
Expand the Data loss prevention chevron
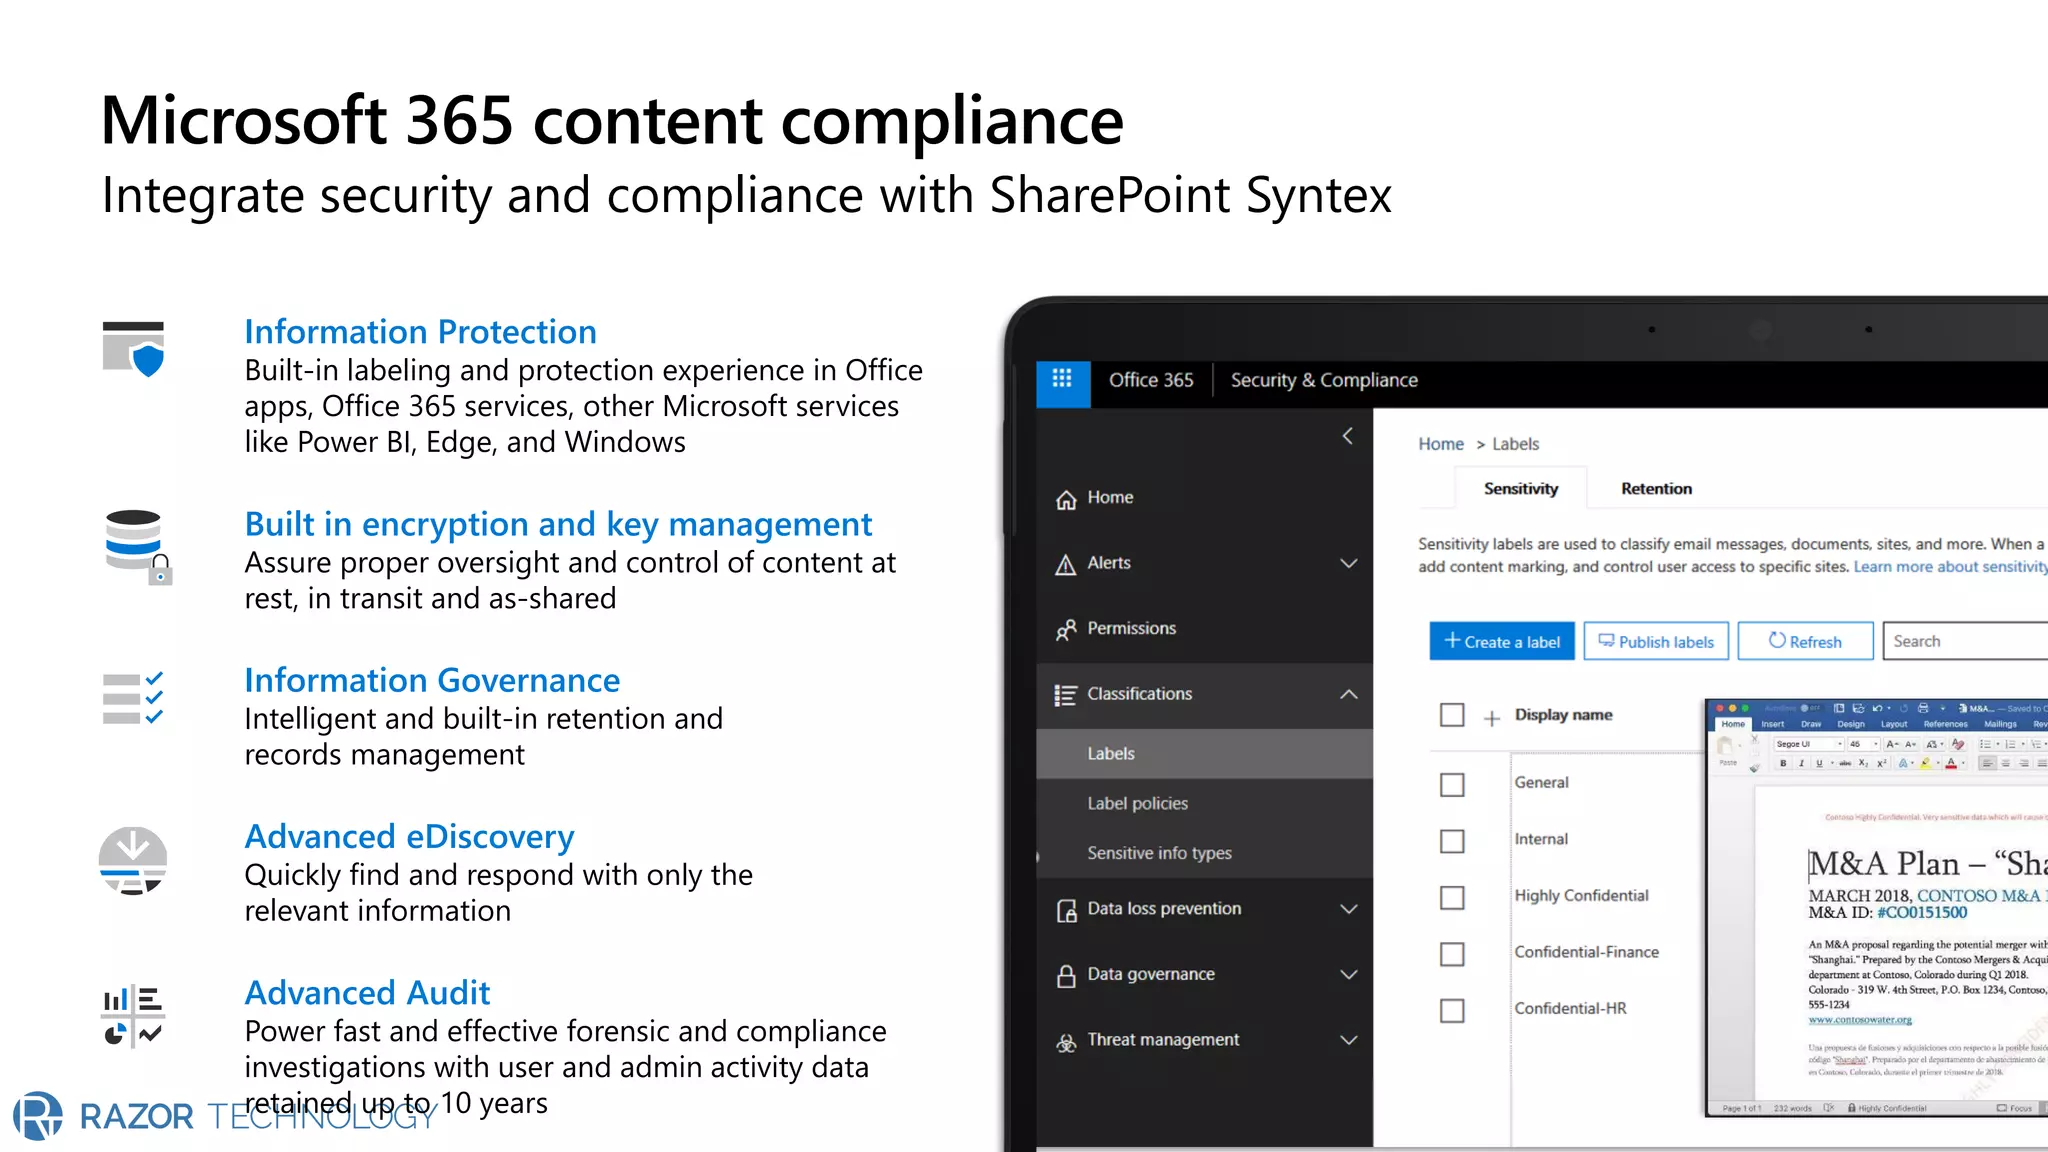[1348, 909]
